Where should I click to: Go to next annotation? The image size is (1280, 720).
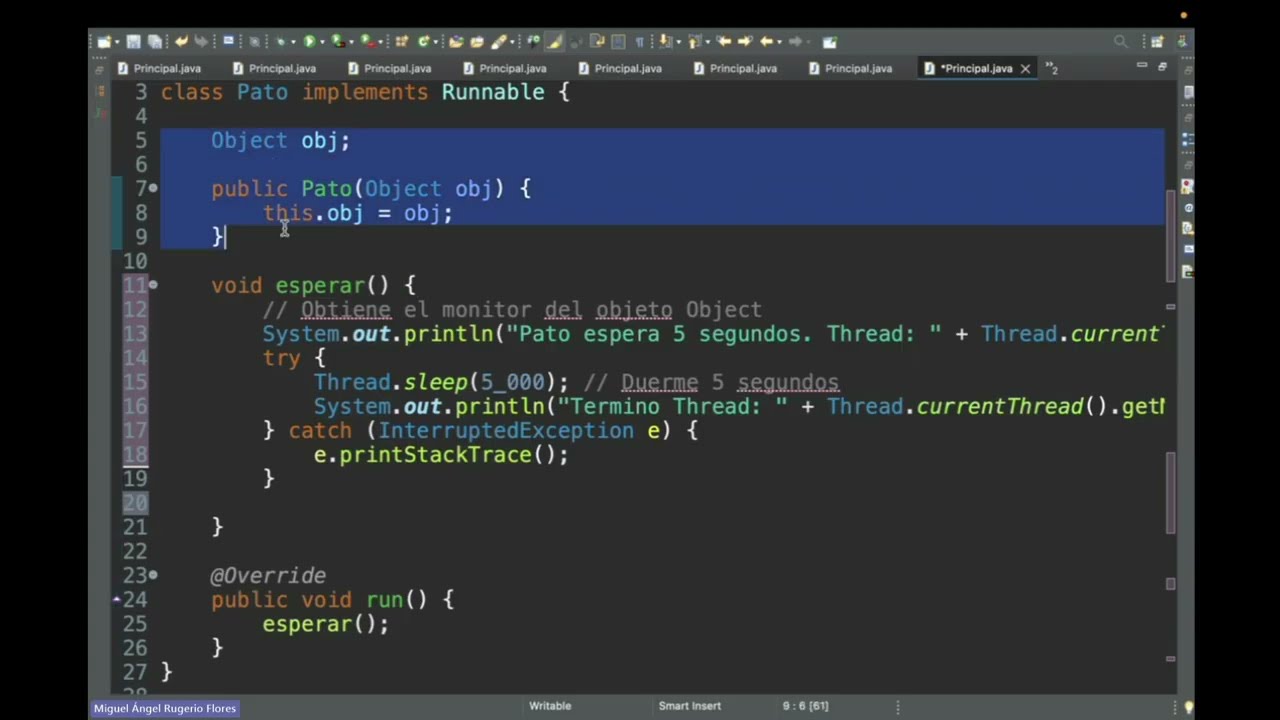click(665, 42)
